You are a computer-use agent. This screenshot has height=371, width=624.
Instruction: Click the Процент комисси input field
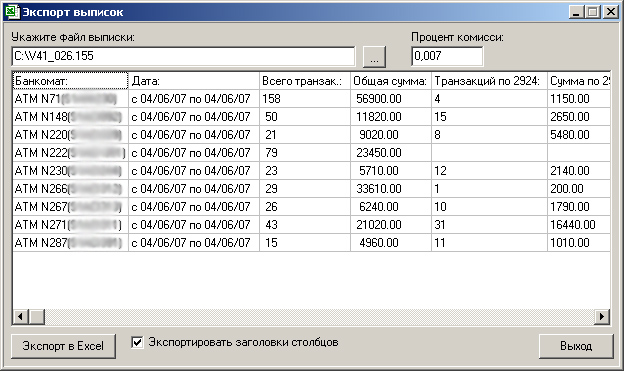pyautogui.click(x=447, y=56)
